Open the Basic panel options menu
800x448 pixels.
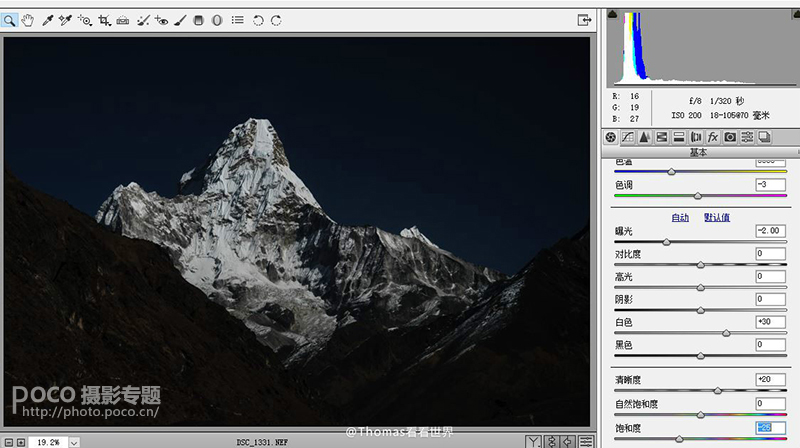point(796,152)
